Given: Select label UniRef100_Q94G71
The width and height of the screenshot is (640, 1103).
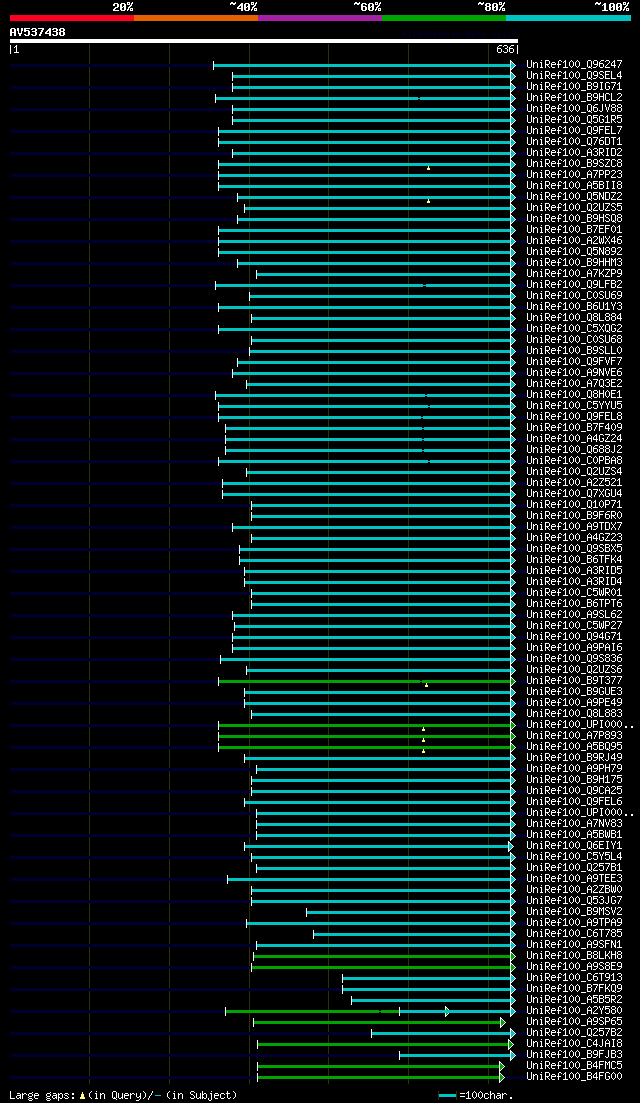Looking at the screenshot, I should click(x=574, y=637).
